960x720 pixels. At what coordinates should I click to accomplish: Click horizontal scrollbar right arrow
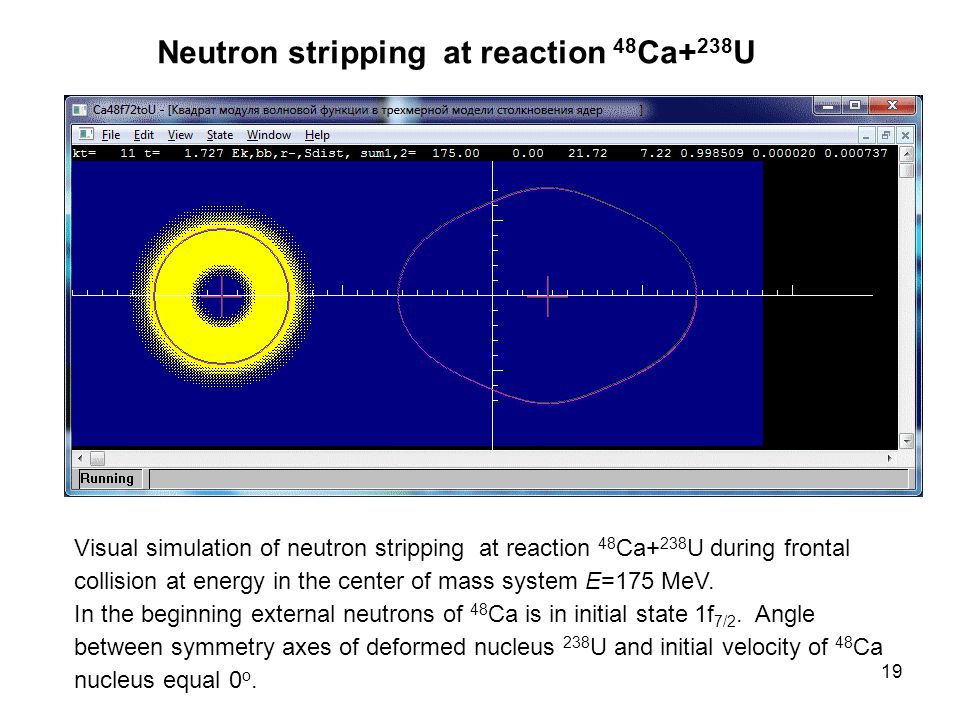coord(890,458)
